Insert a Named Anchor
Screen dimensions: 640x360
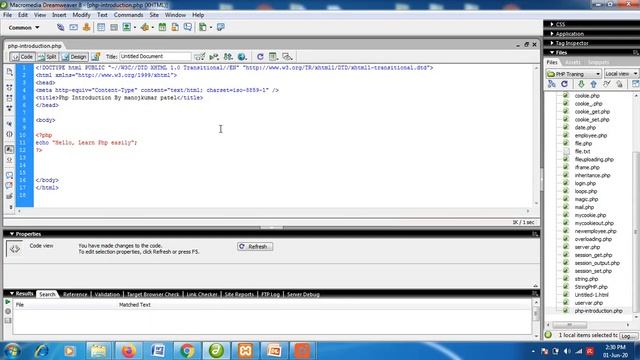coord(87,27)
